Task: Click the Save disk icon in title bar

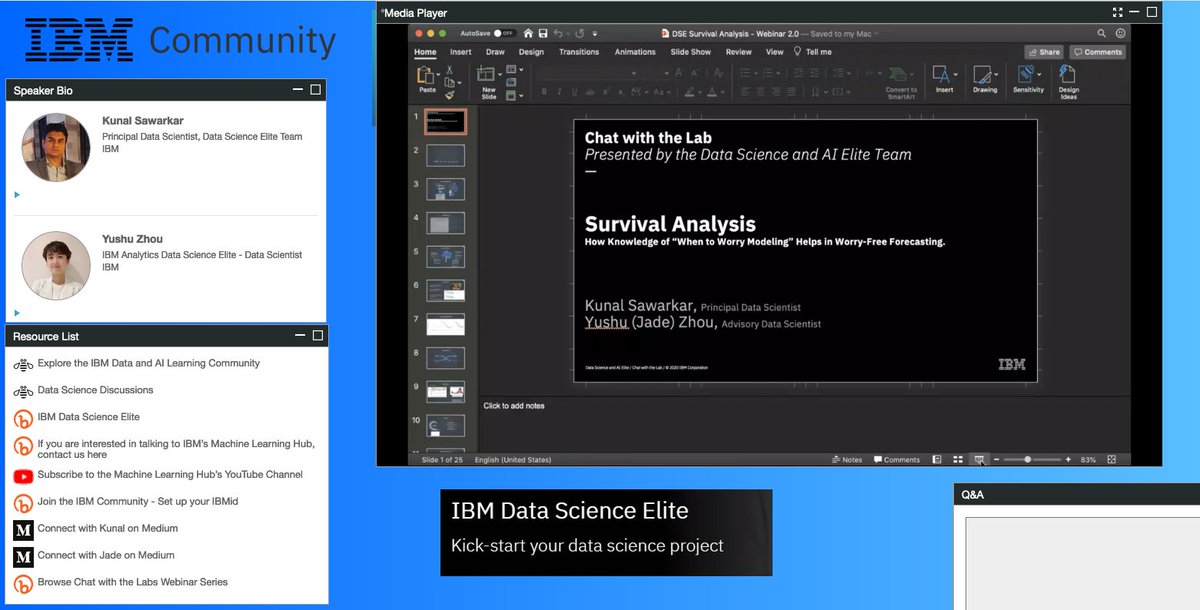Action: click(x=543, y=33)
